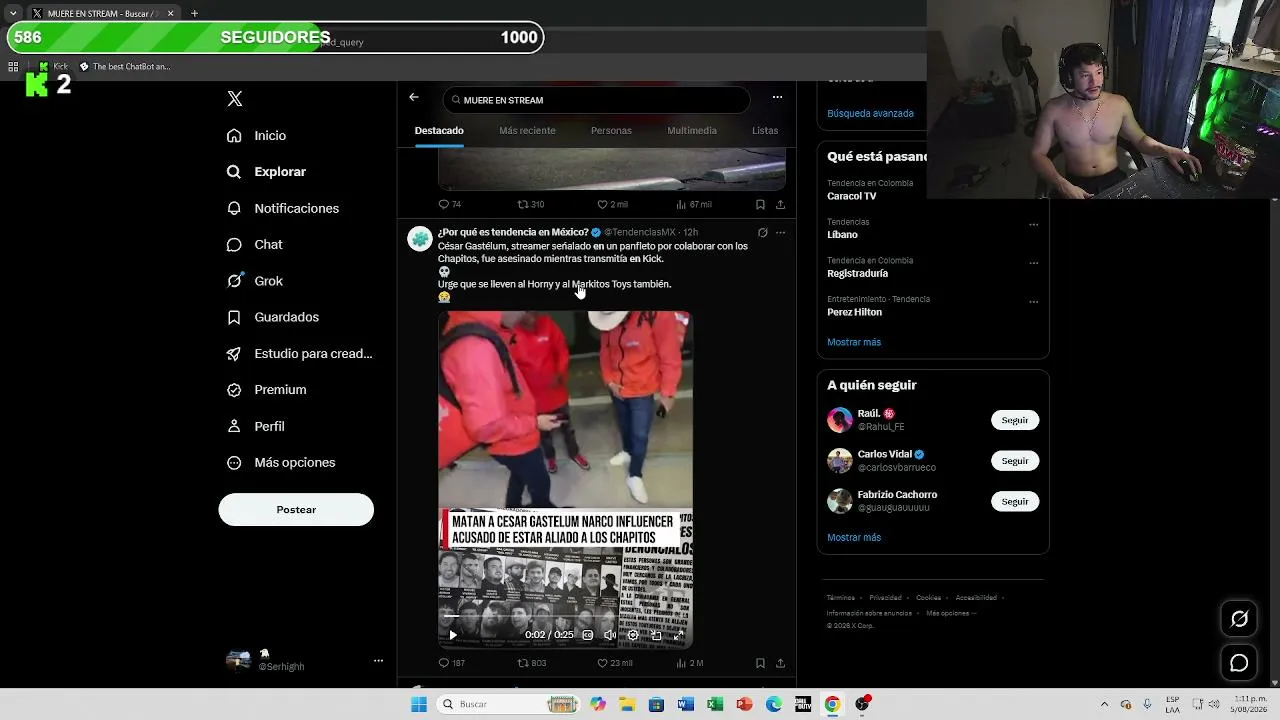The height and width of the screenshot is (720, 1280).
Task: Click Mostrar más under A quién seguir
Action: point(854,538)
